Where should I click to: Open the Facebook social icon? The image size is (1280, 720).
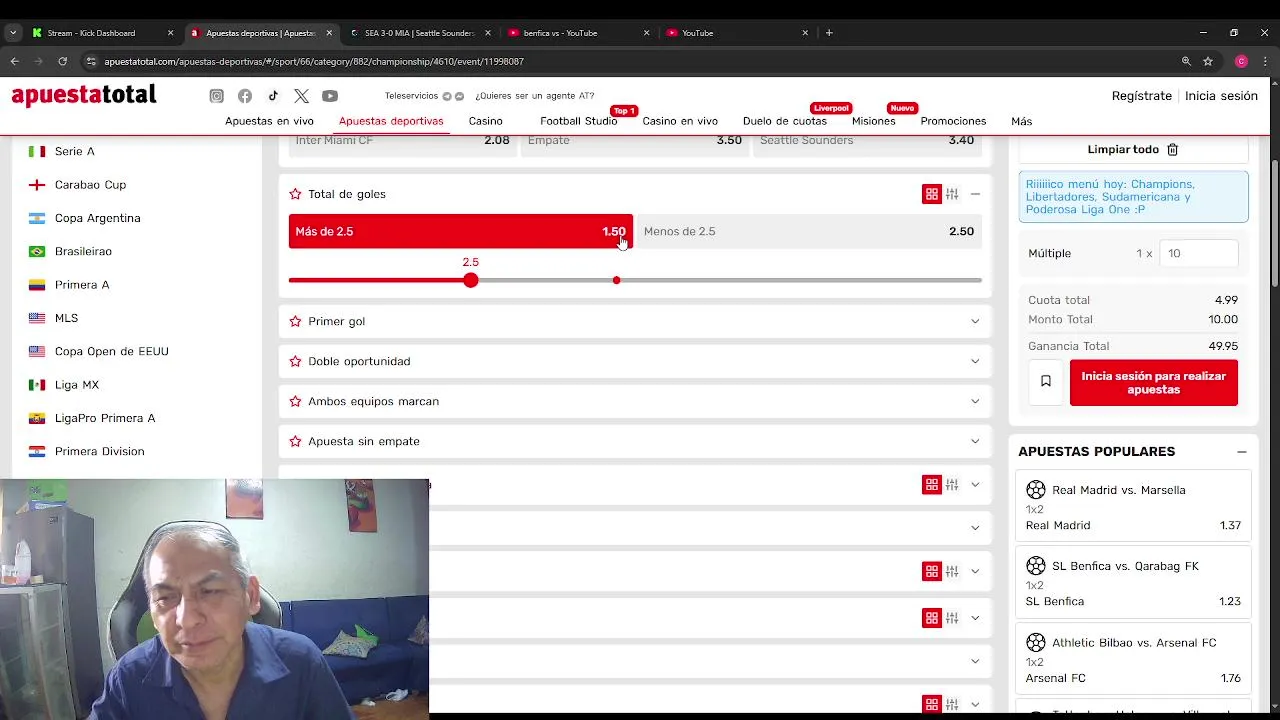click(x=245, y=96)
